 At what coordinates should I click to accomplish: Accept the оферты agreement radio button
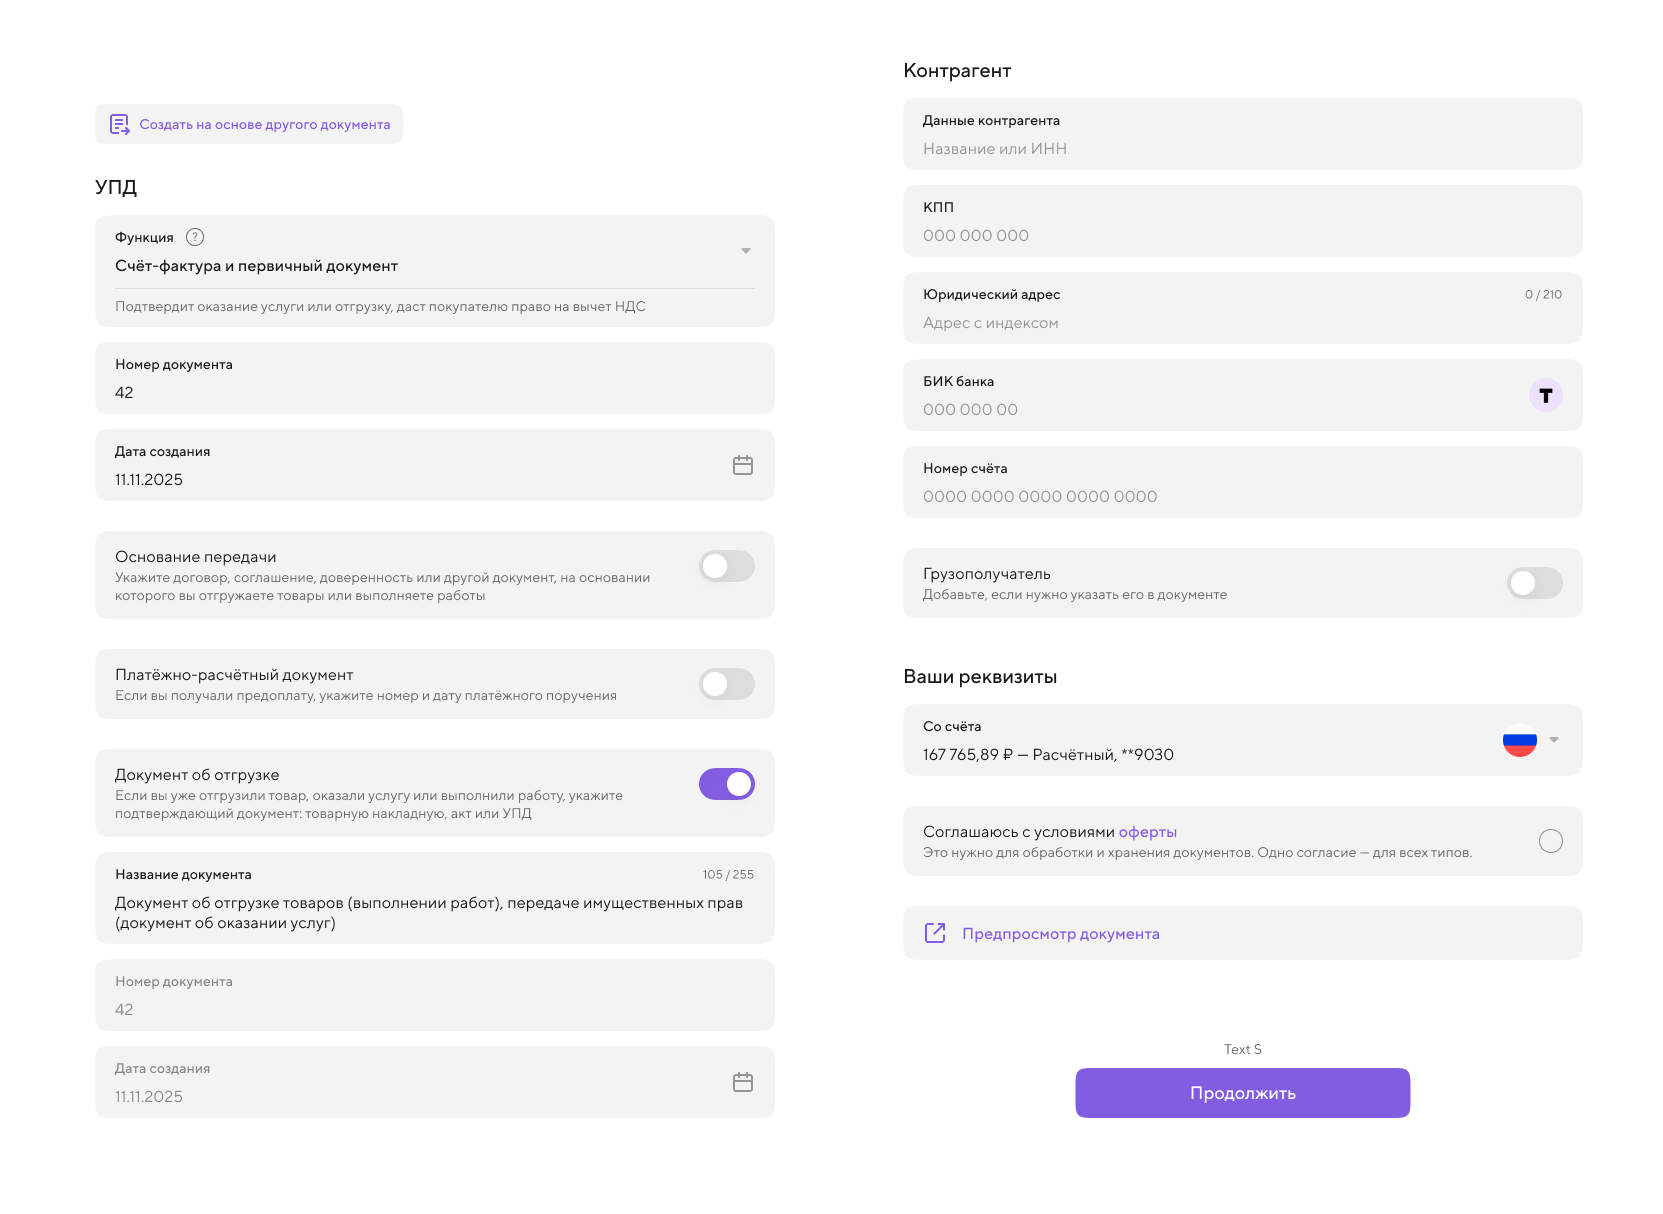pos(1550,841)
